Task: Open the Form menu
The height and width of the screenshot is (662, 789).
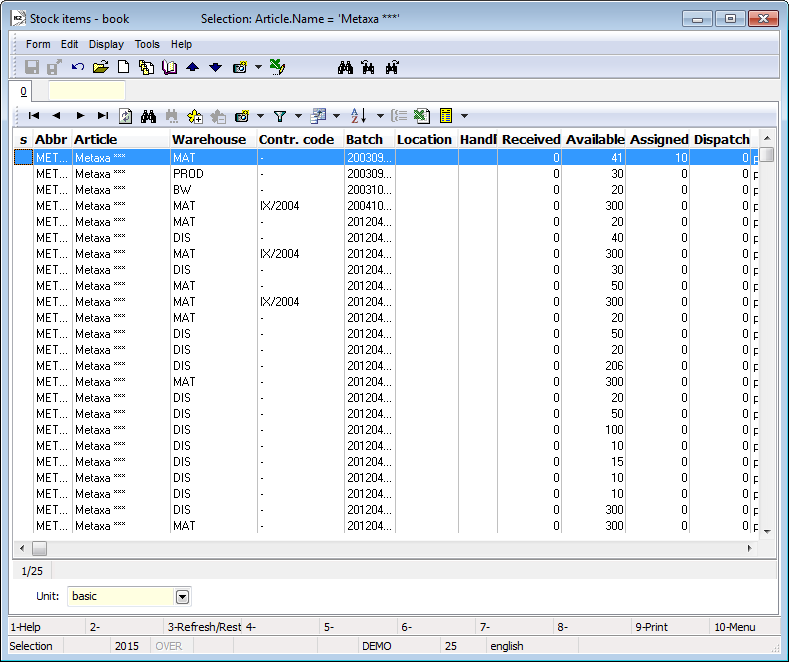Action: 38,44
